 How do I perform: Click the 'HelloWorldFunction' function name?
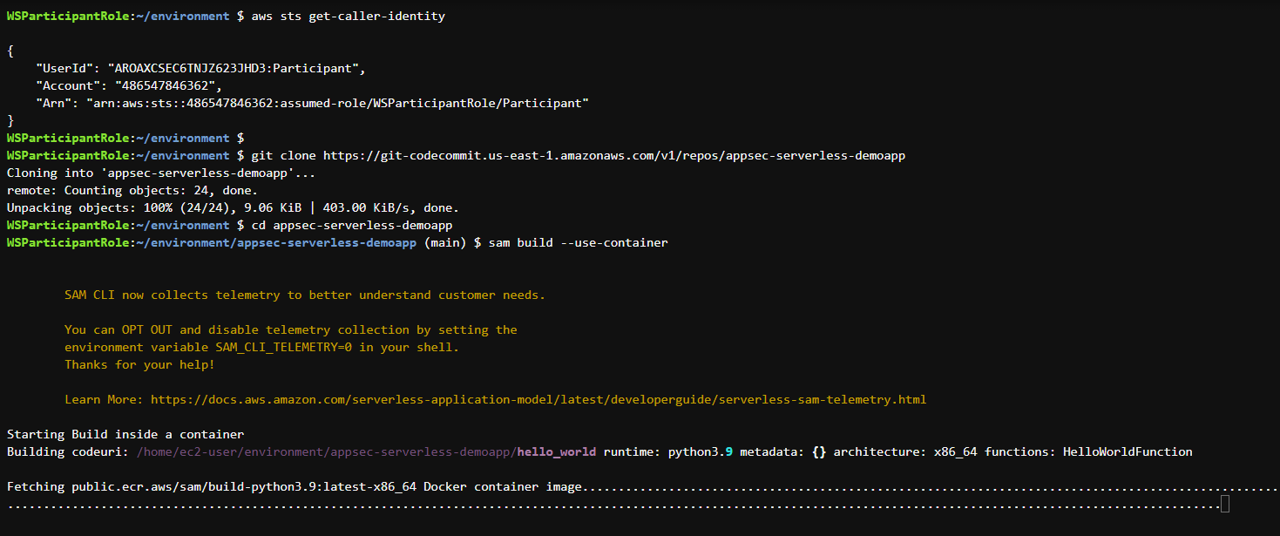1128,452
